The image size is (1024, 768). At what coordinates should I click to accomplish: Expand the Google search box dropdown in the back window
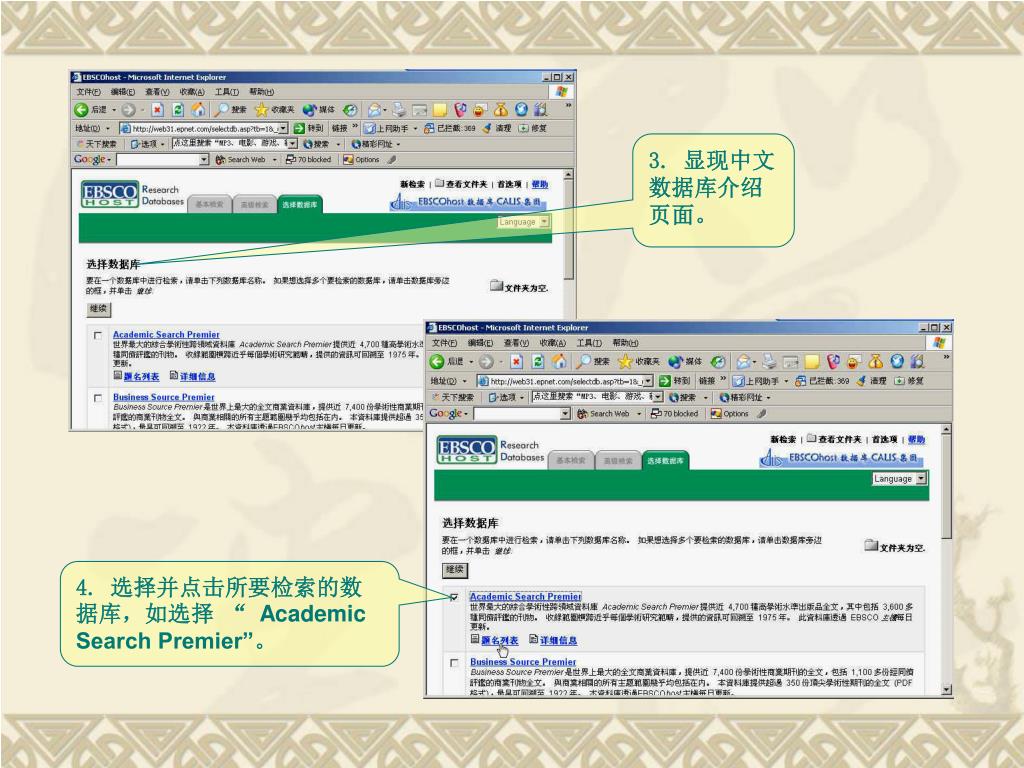coord(204,159)
